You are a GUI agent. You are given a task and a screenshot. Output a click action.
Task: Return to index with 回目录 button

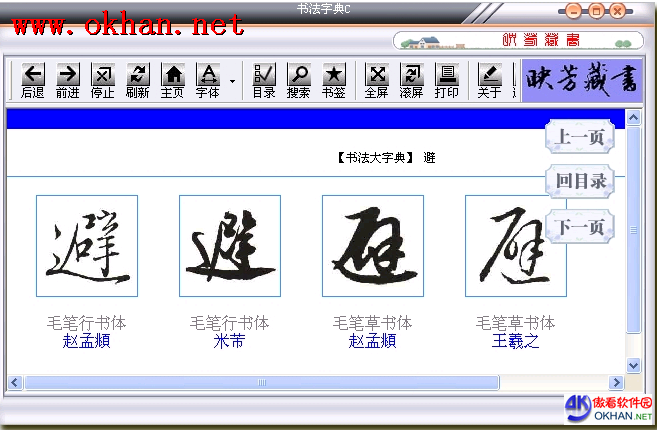580,181
